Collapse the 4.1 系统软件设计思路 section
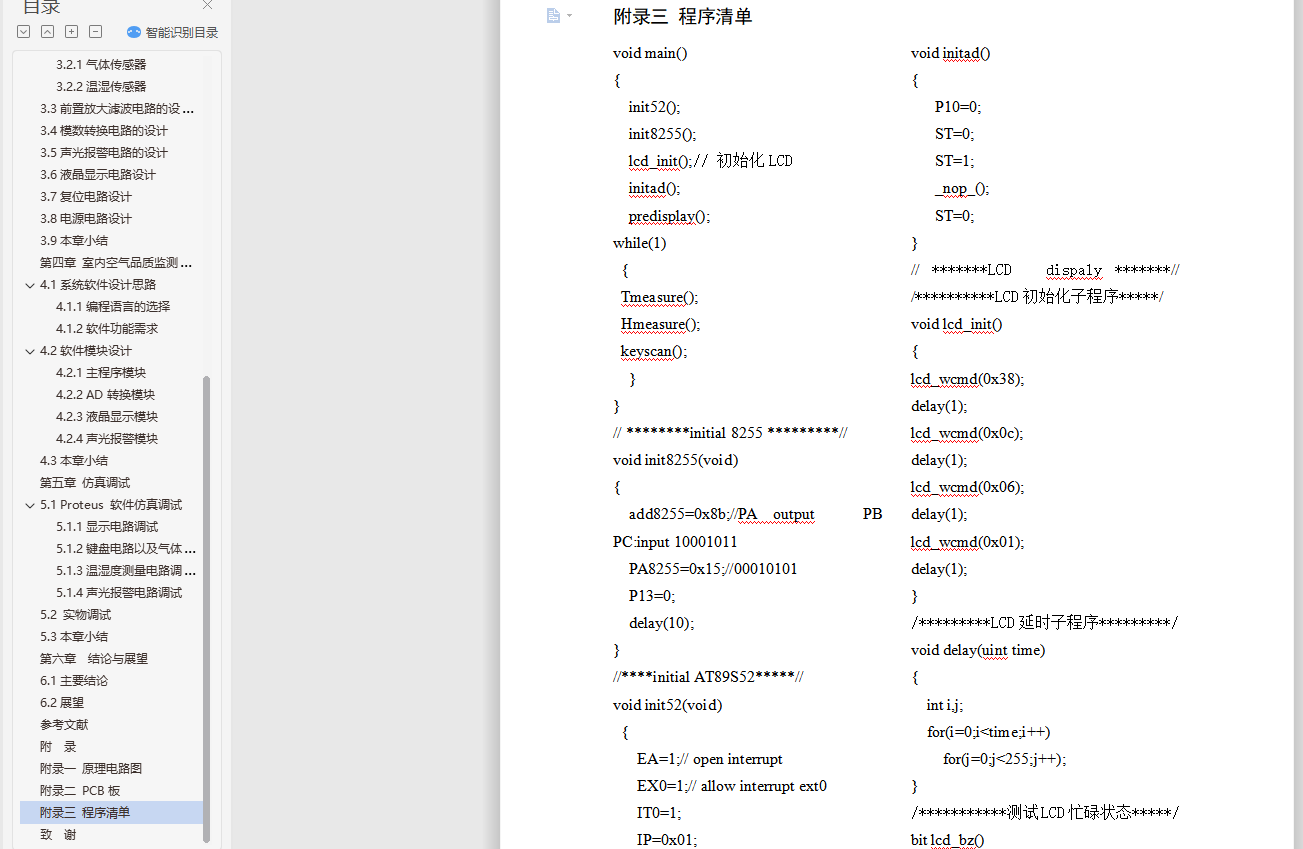The height and width of the screenshot is (849, 1303). [29, 285]
